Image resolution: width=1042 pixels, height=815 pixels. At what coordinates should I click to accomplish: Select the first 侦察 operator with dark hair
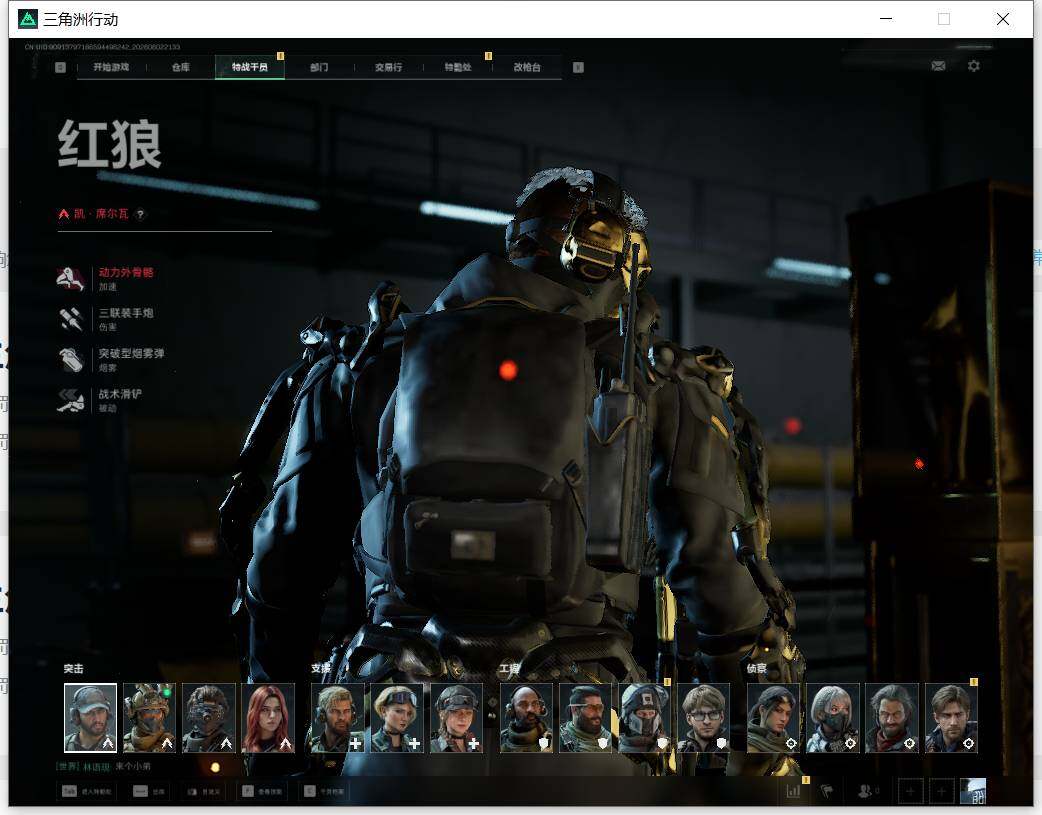pyautogui.click(x=774, y=718)
